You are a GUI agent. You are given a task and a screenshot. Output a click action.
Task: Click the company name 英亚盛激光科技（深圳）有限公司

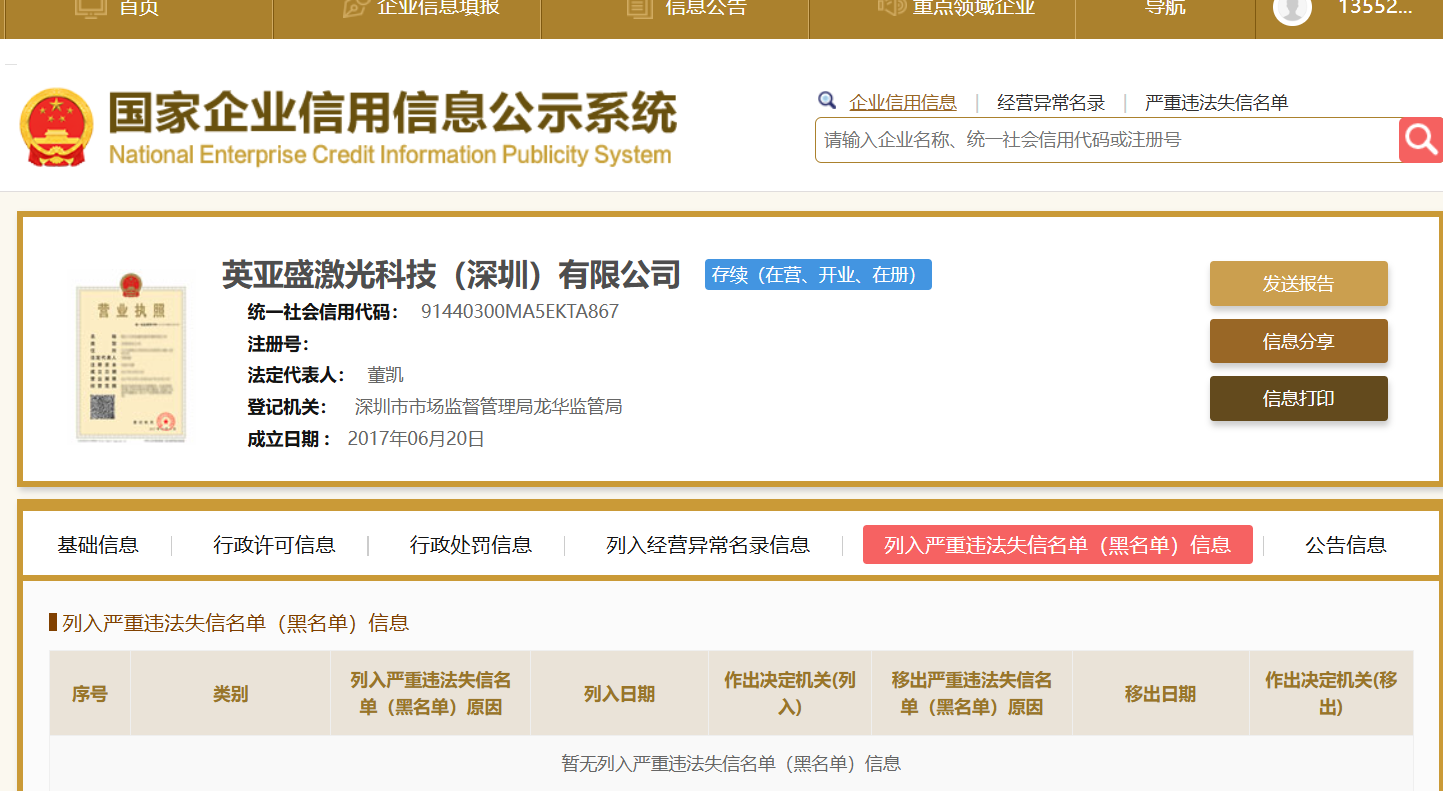pyautogui.click(x=451, y=274)
